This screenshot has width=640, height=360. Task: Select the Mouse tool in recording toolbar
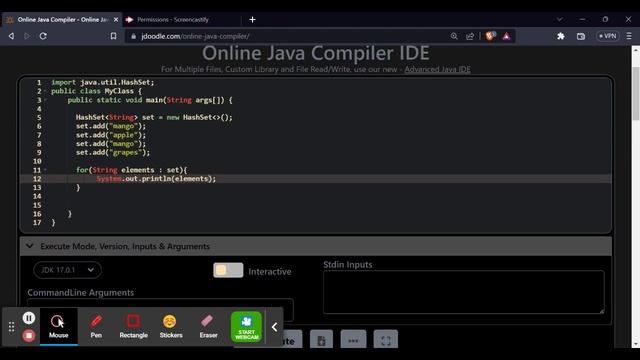point(58,327)
